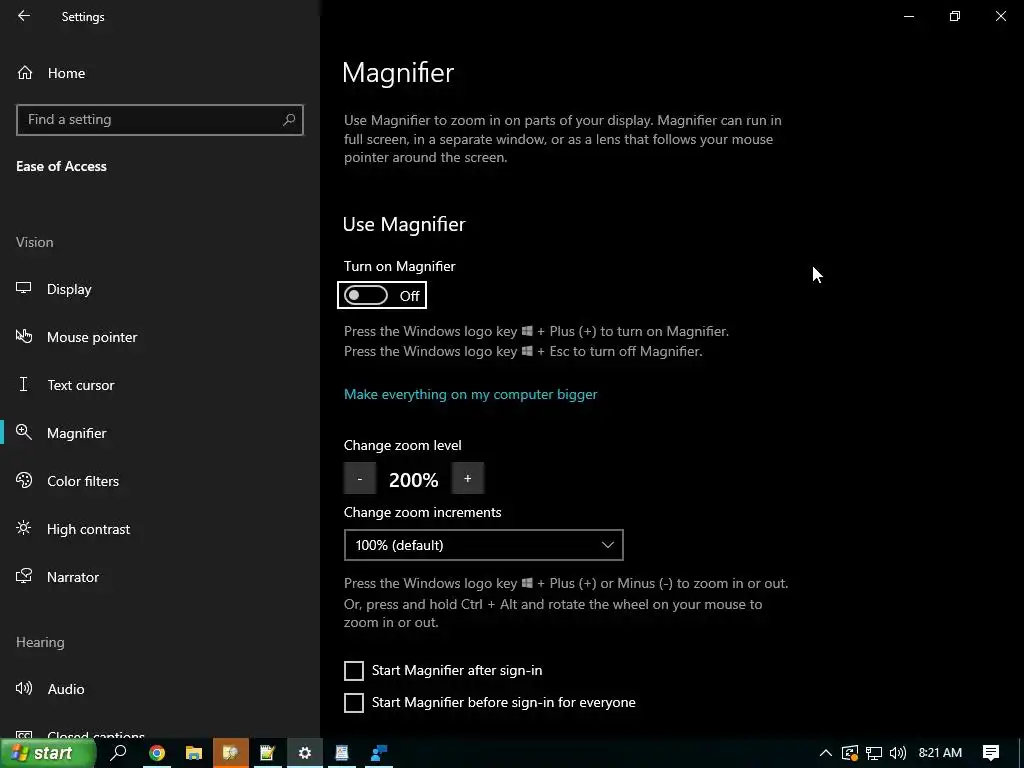1024x768 pixels.
Task: Open Make everything on my computer bigger link
Action: point(470,394)
